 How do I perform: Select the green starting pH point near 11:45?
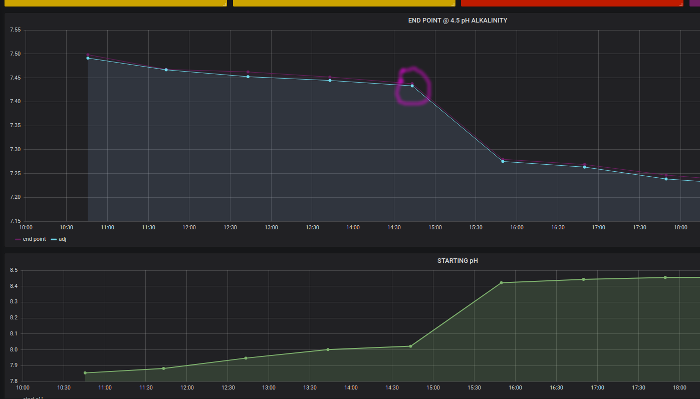click(x=163, y=369)
